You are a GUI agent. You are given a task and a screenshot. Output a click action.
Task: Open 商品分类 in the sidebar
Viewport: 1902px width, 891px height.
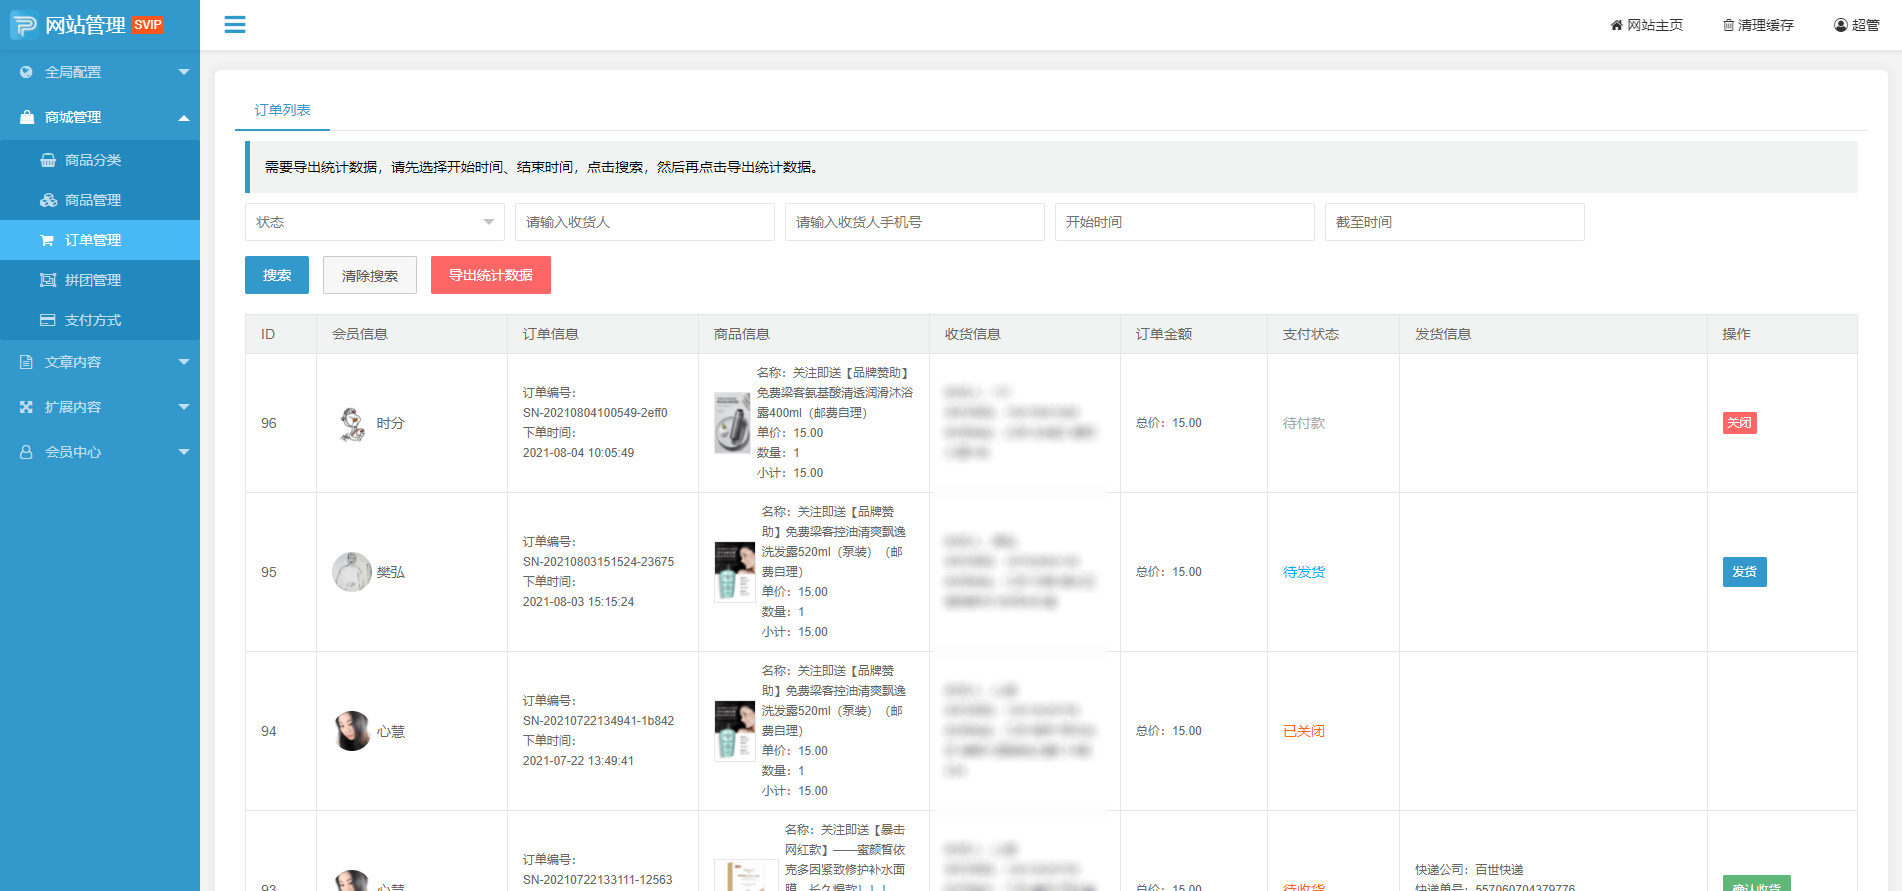(92, 160)
